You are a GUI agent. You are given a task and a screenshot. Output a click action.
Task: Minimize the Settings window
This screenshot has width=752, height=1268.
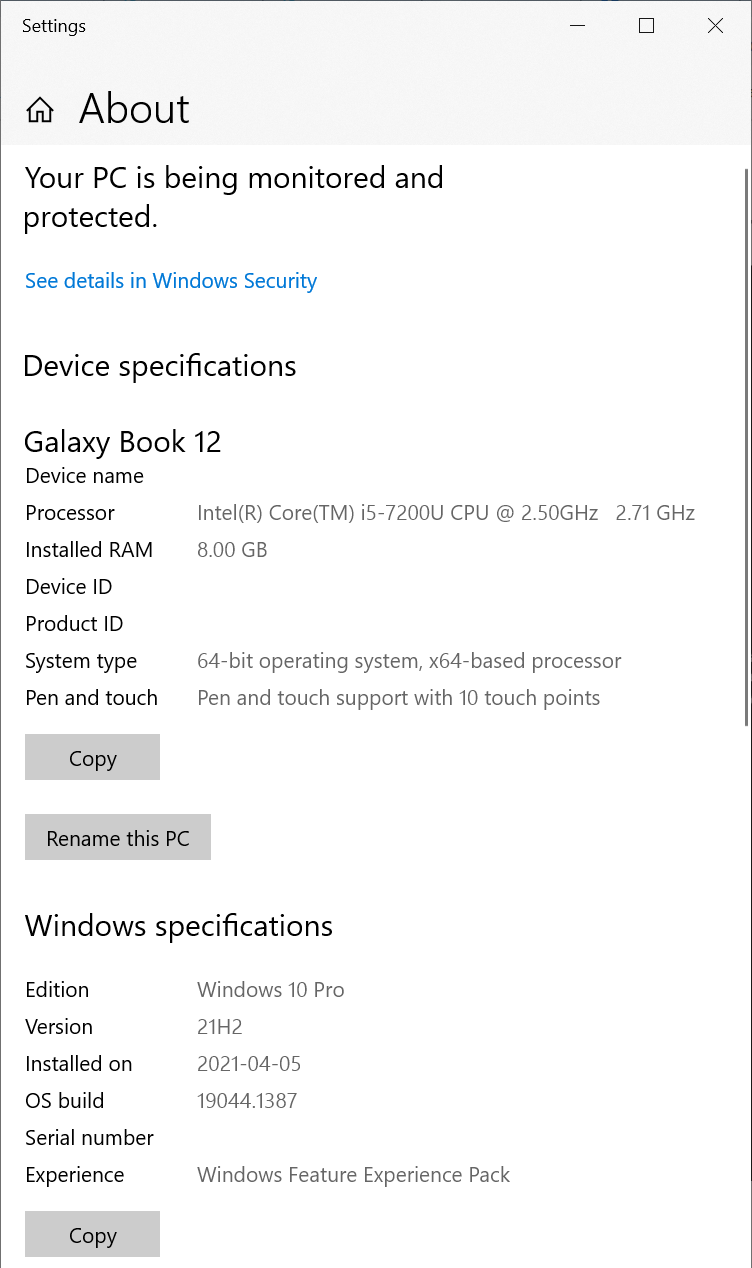coord(577,26)
